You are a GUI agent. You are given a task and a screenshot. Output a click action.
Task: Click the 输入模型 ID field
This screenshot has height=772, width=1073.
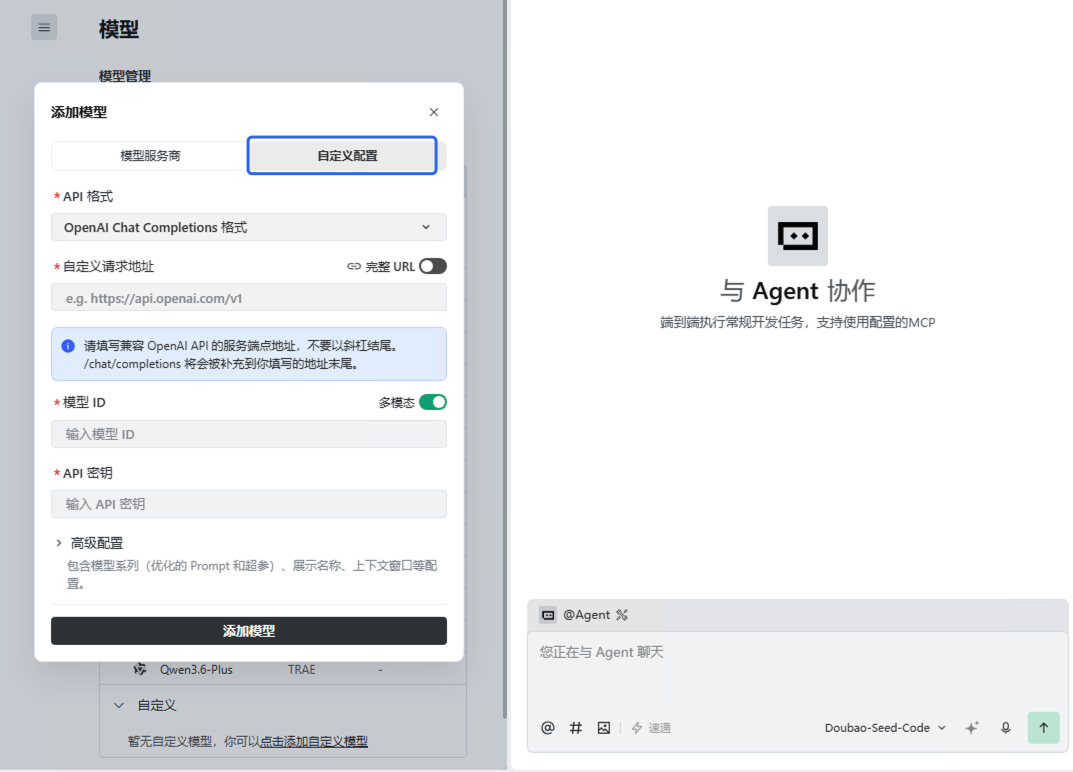249,434
